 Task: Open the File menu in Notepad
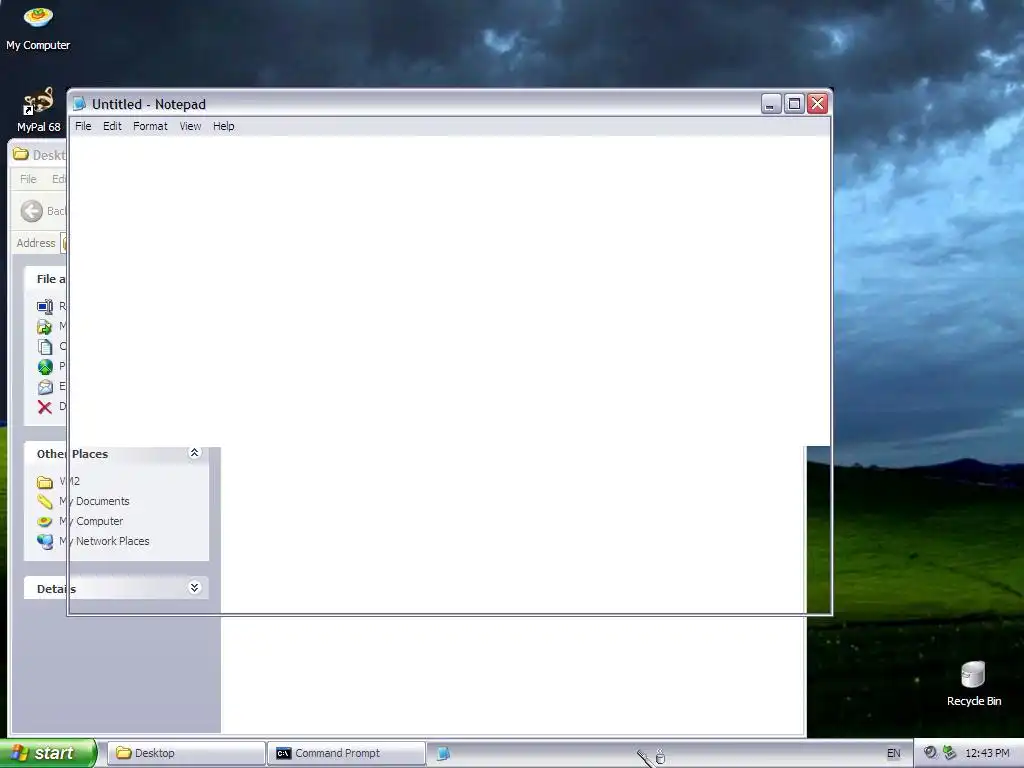83,126
